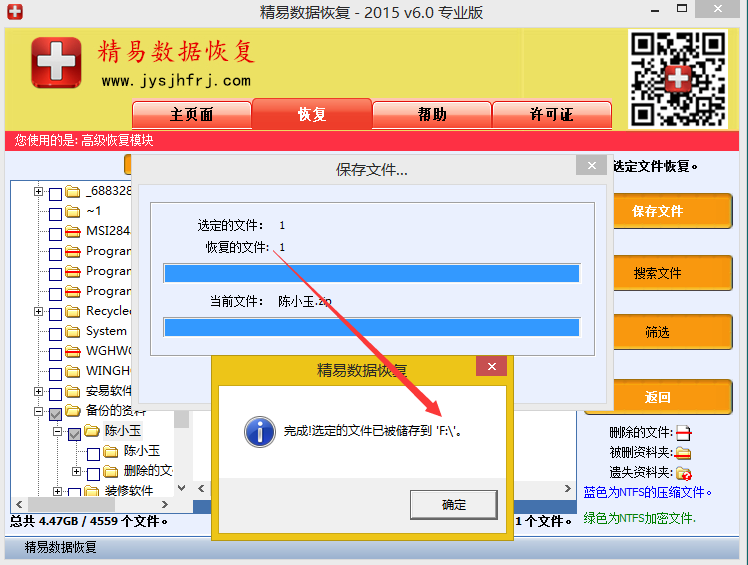Click the tree panel horizontal scrollbar right arrow

(165, 504)
